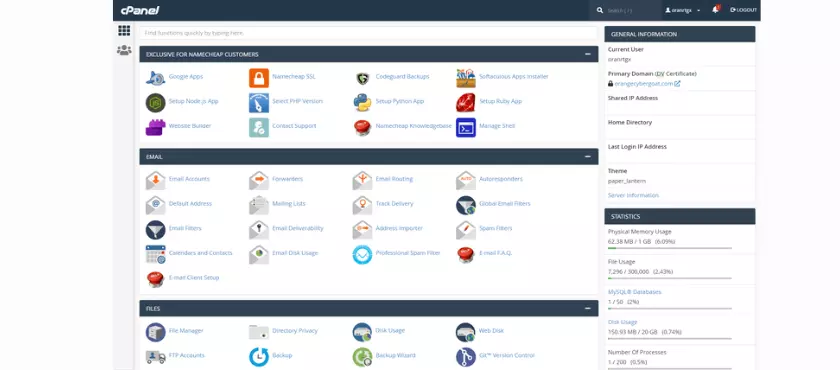Image resolution: width=840 pixels, height=370 pixels.
Task: Open the Google Apps icon
Action: [155, 78]
